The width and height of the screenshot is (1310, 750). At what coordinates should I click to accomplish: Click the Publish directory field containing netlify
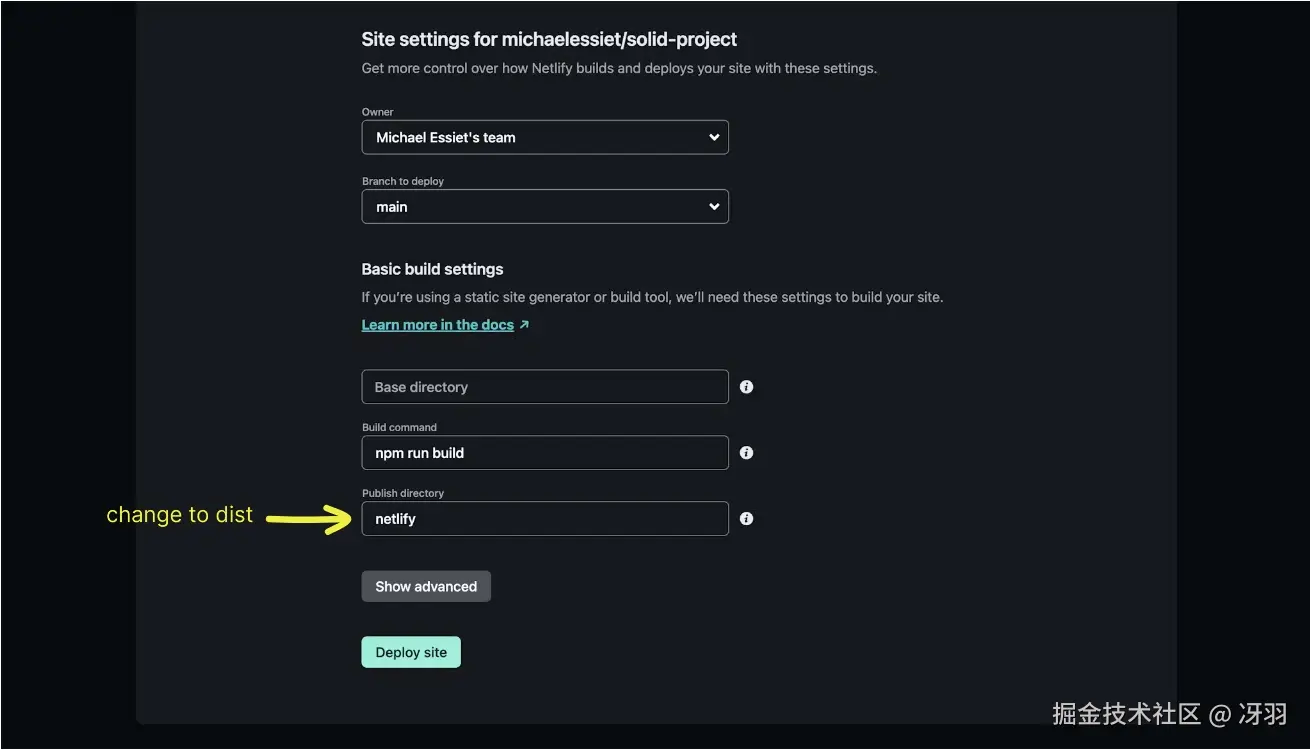[544, 519]
